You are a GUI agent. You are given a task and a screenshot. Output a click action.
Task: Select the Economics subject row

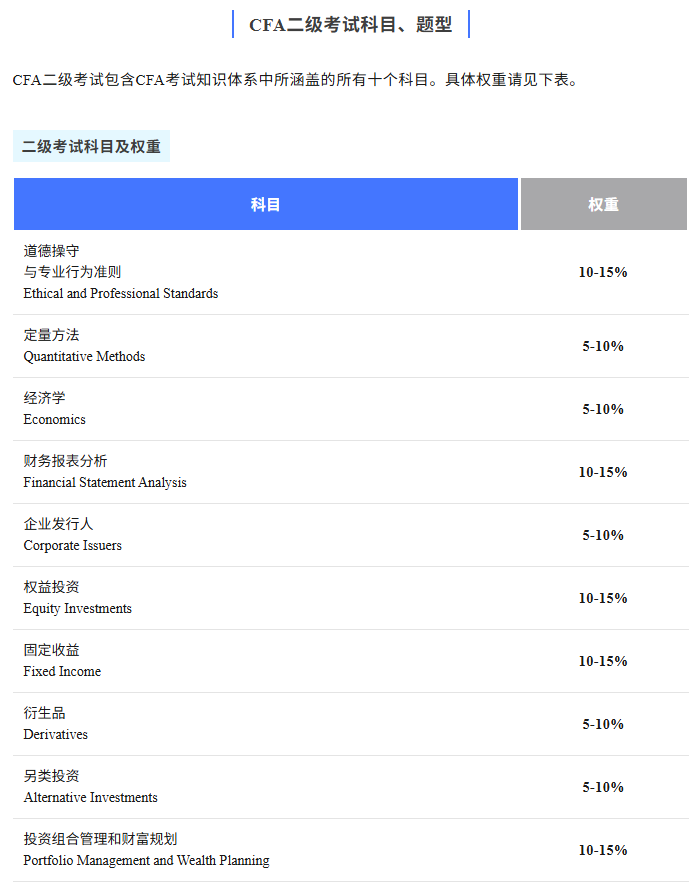tap(55, 419)
